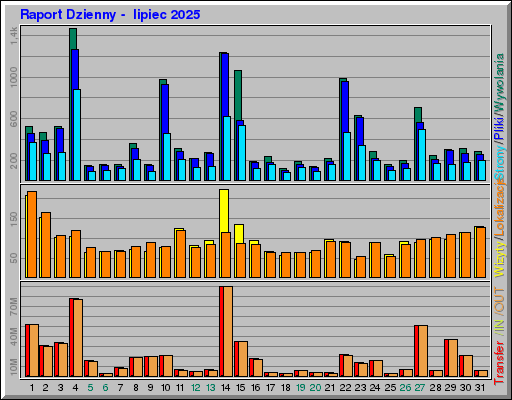Click the '/OUT' legend label
The image size is (512, 400).
(500, 301)
